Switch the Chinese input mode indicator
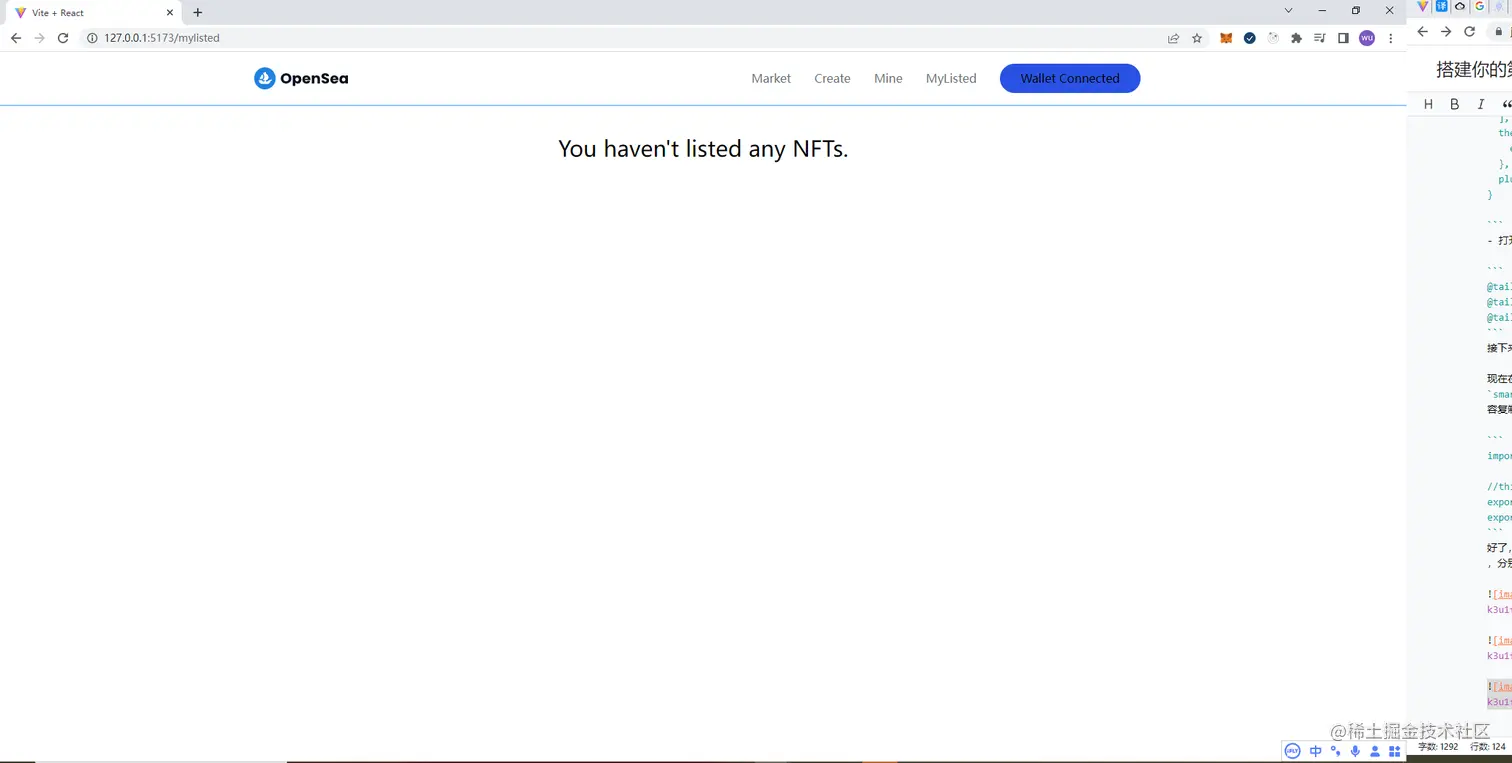The width and height of the screenshot is (1512, 763). click(1316, 751)
